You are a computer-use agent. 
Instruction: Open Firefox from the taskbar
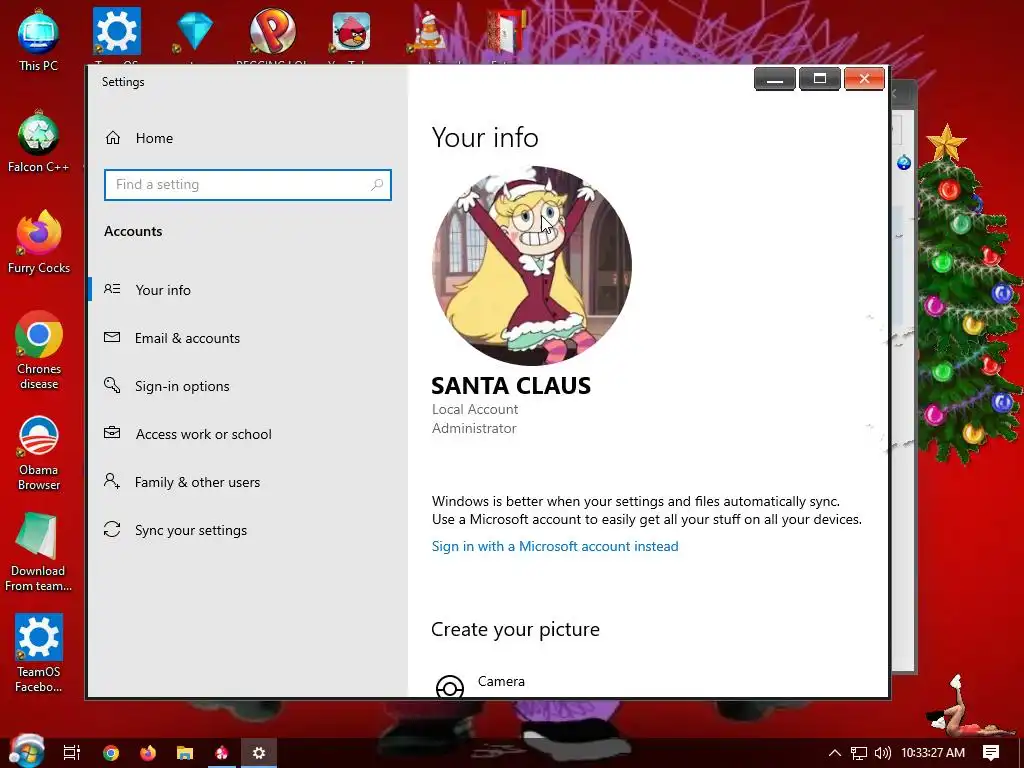(148, 753)
